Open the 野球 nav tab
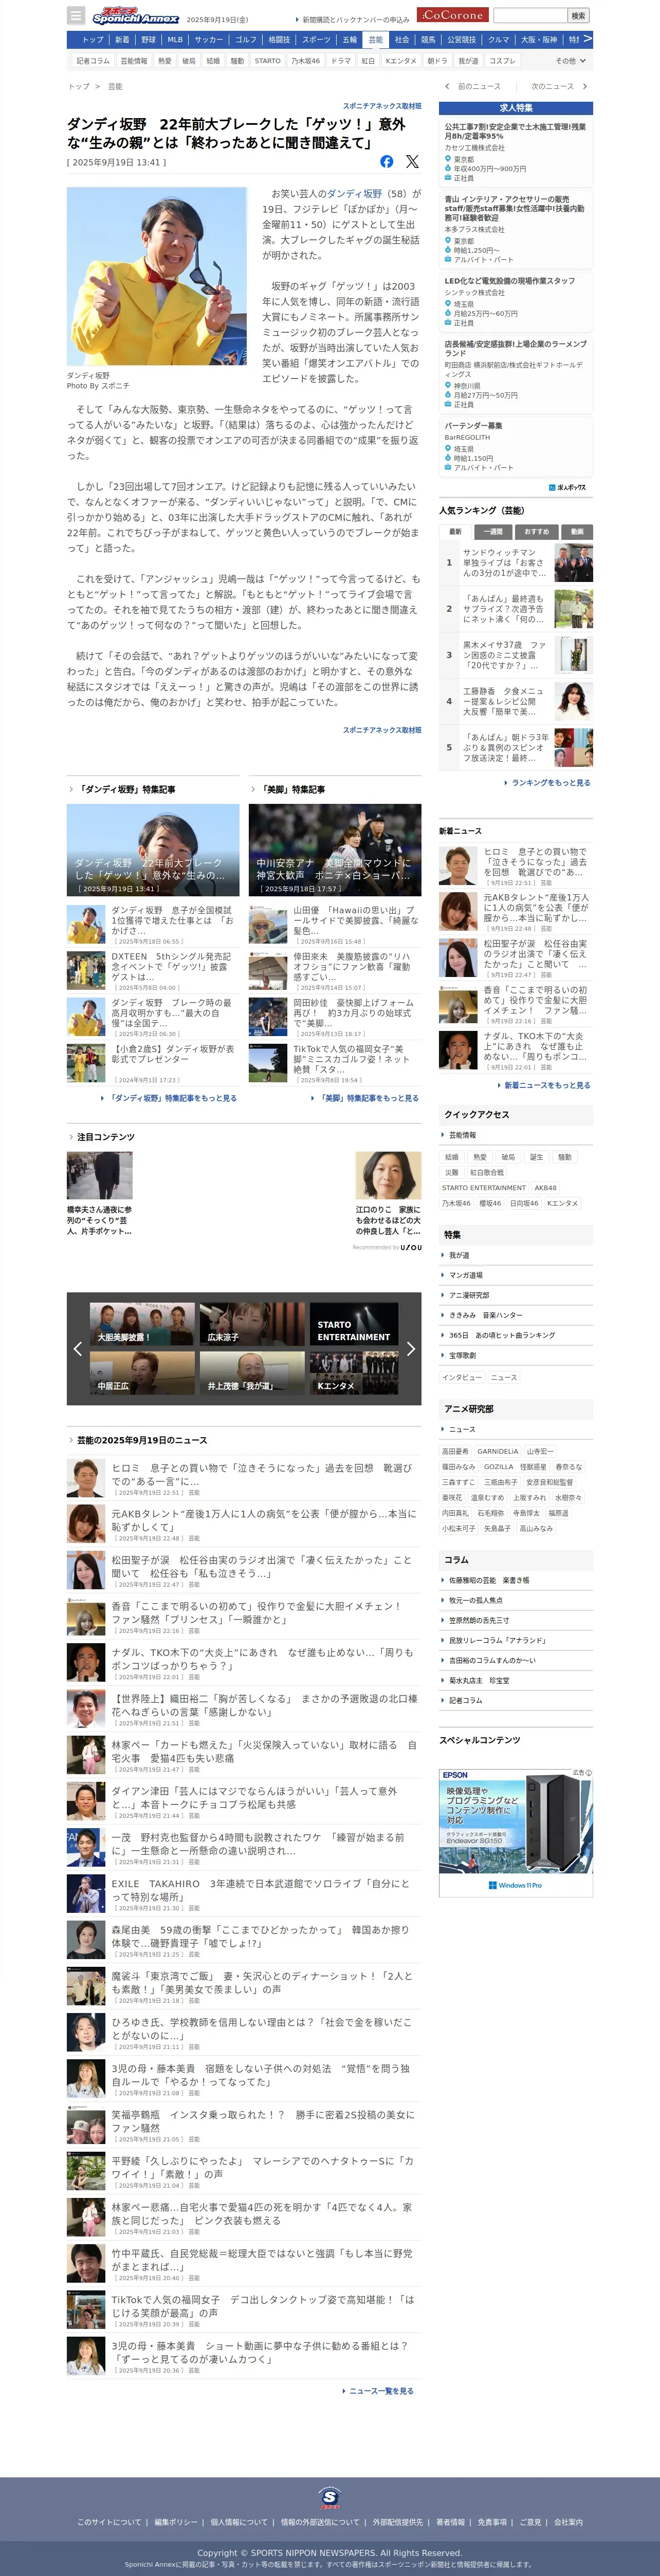Screen dimensions: 660x2576 (148, 40)
